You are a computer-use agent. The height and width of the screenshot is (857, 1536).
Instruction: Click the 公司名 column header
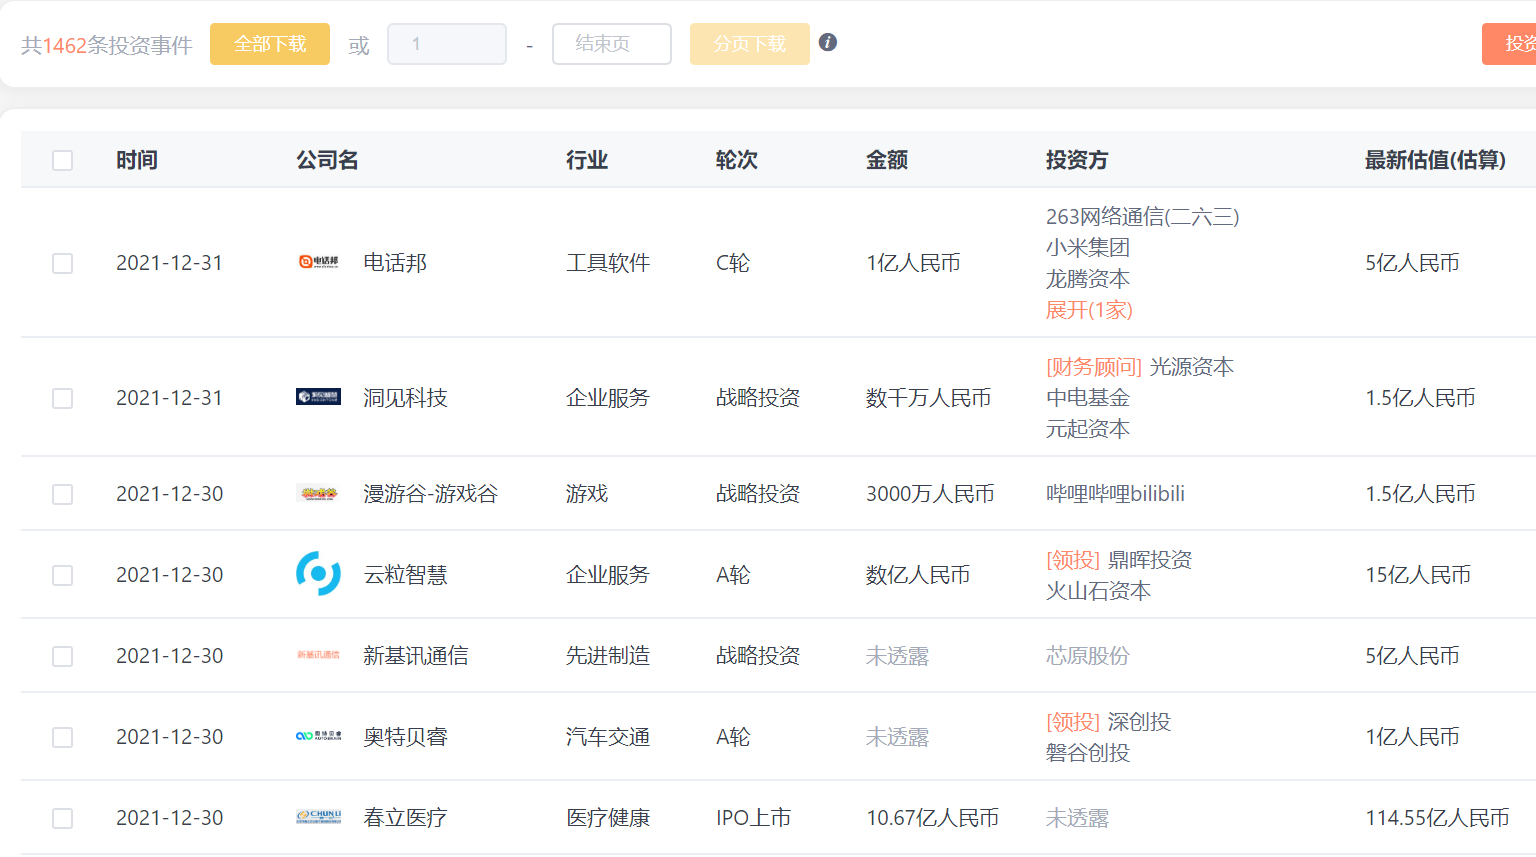(x=328, y=160)
